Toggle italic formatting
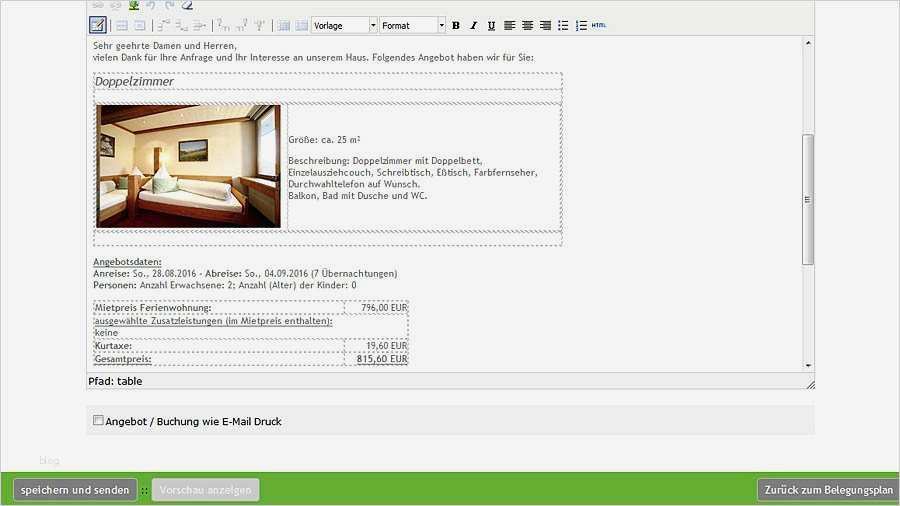Image resolution: width=900 pixels, height=506 pixels. (474, 26)
